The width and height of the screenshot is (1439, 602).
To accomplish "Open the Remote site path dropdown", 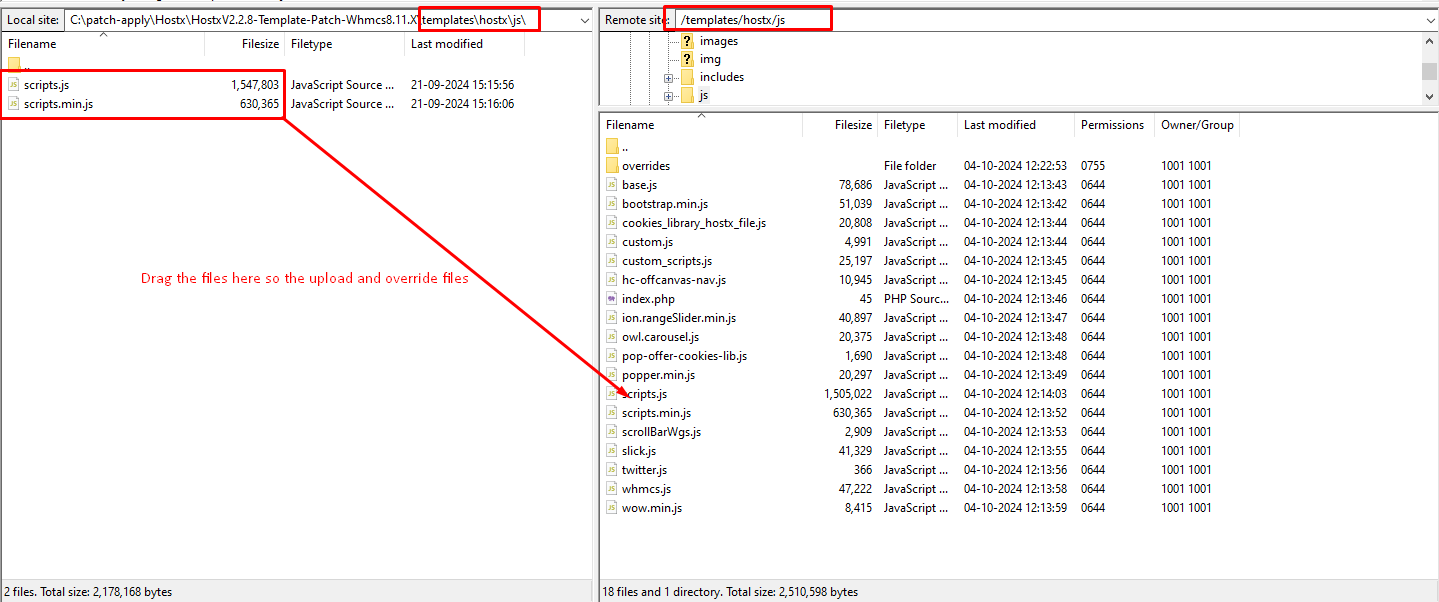I will click(x=1431, y=20).
